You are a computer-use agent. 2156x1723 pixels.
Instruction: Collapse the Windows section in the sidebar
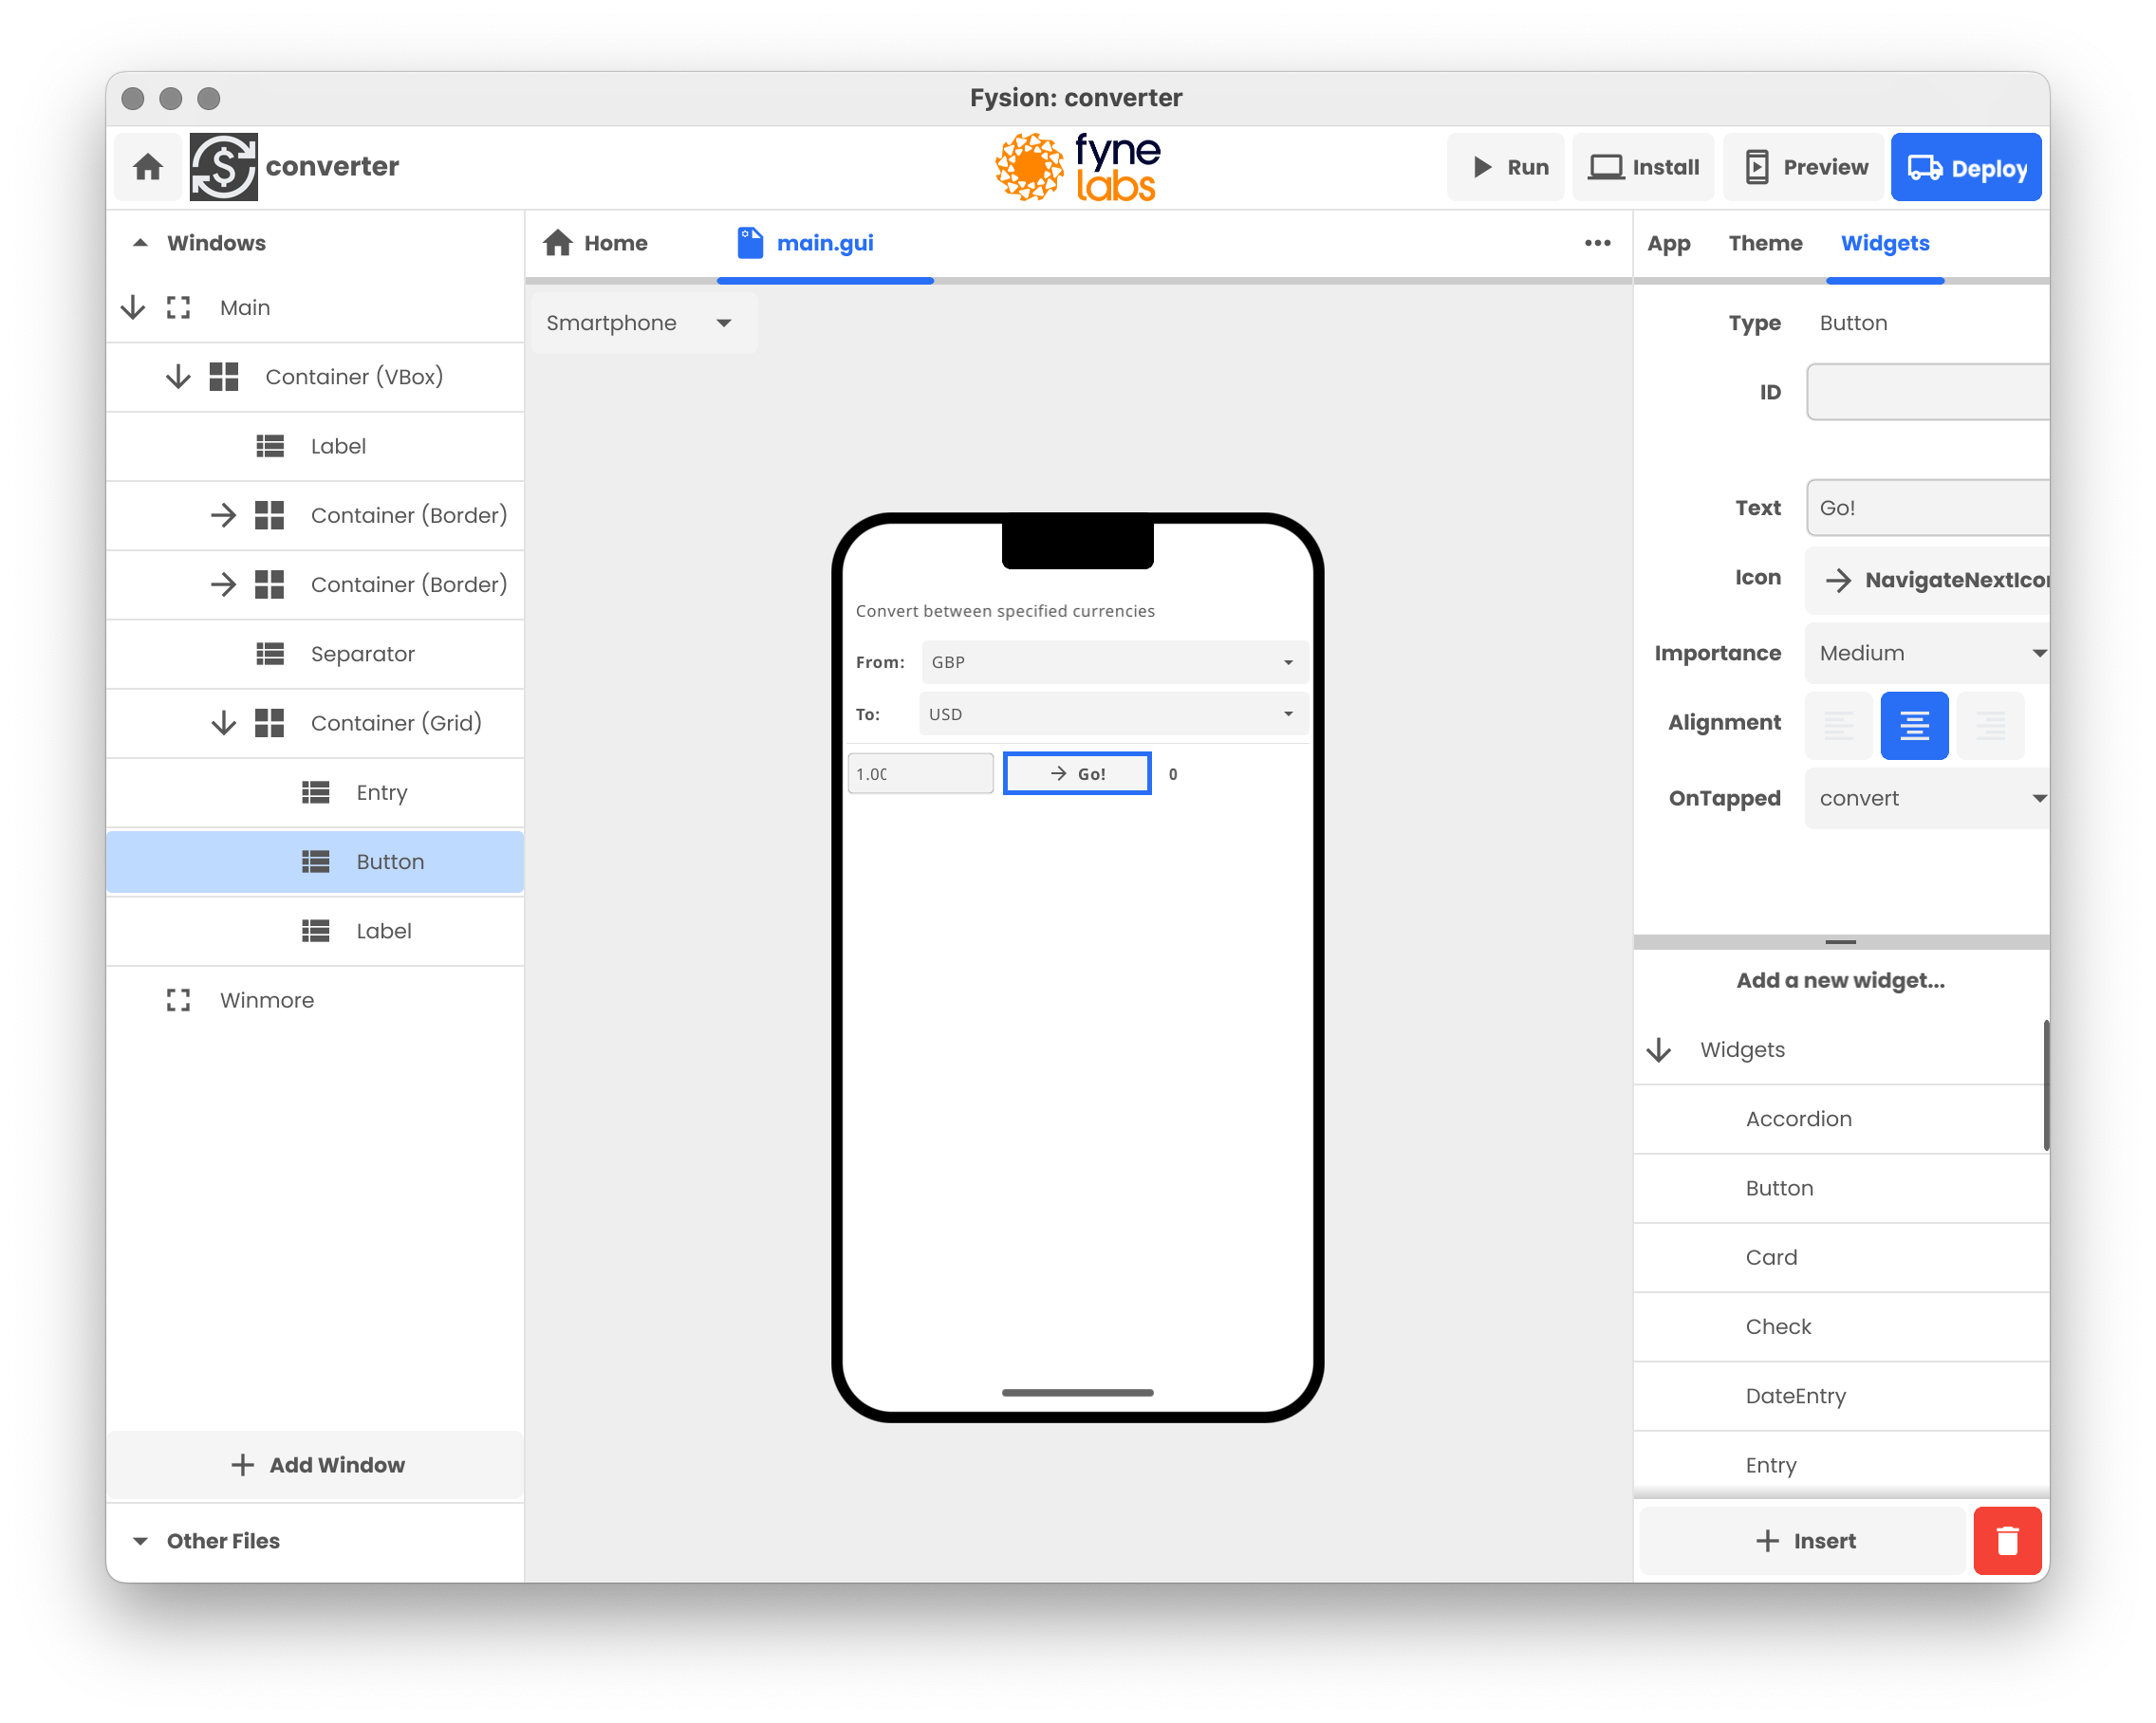coord(140,242)
